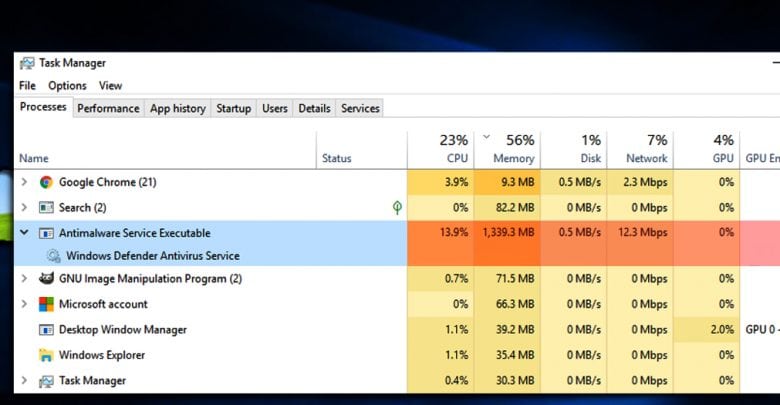Expand the GNU Image Manipulation Program group
This screenshot has width=780, height=405.
[24, 278]
